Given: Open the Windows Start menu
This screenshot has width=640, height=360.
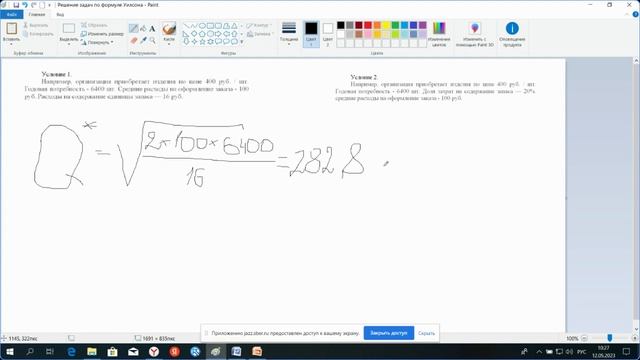Looking at the screenshot, I should (9, 351).
